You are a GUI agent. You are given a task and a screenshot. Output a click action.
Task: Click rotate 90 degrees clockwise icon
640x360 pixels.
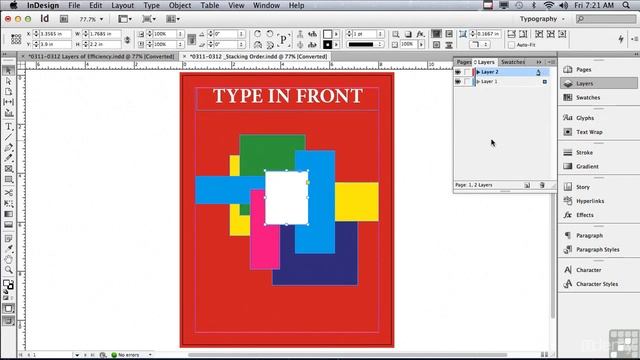pos(257,34)
